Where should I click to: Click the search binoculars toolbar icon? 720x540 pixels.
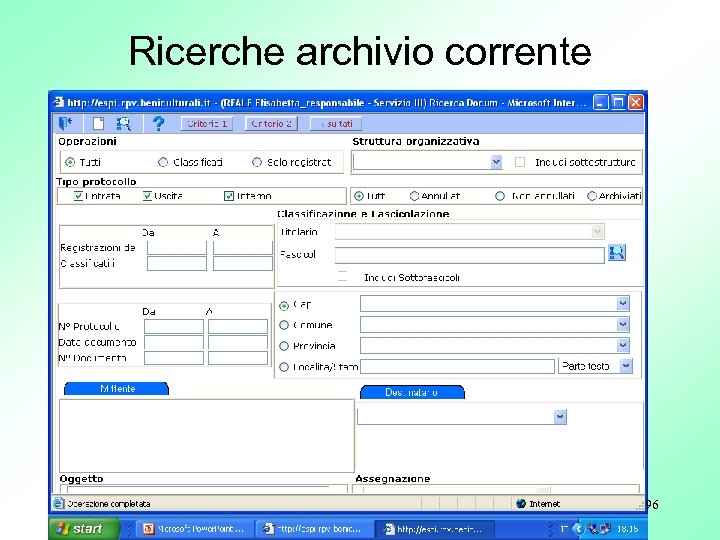(x=124, y=123)
